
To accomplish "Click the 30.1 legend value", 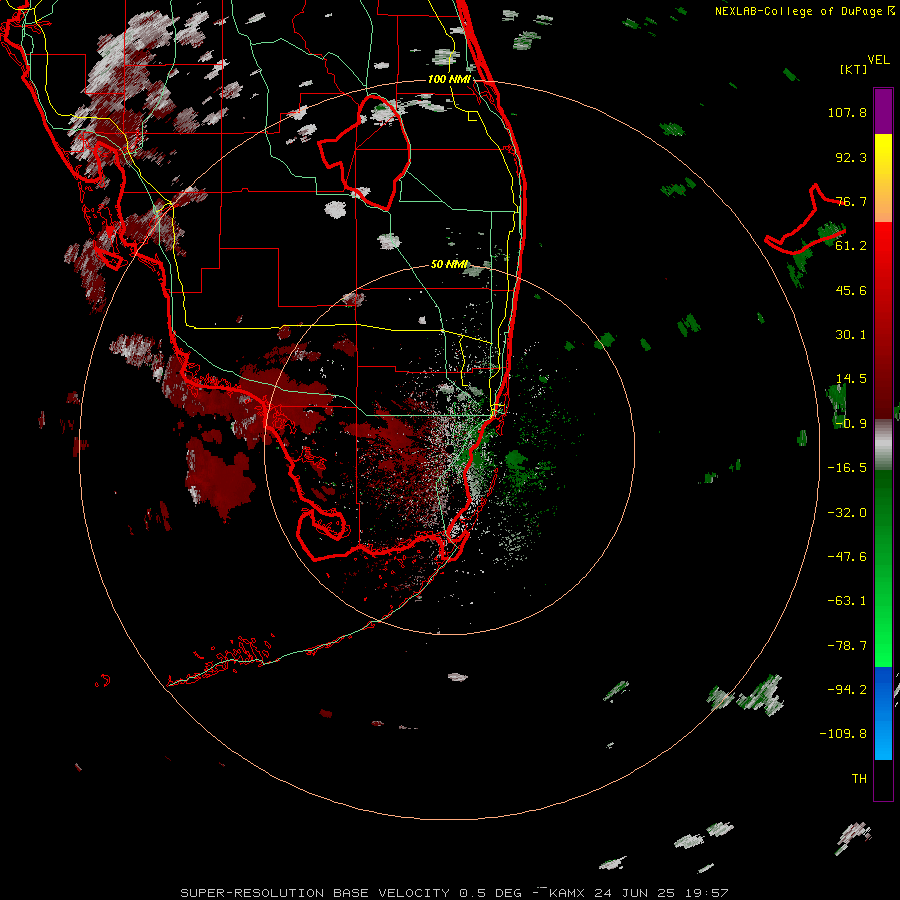I will coord(851,335).
